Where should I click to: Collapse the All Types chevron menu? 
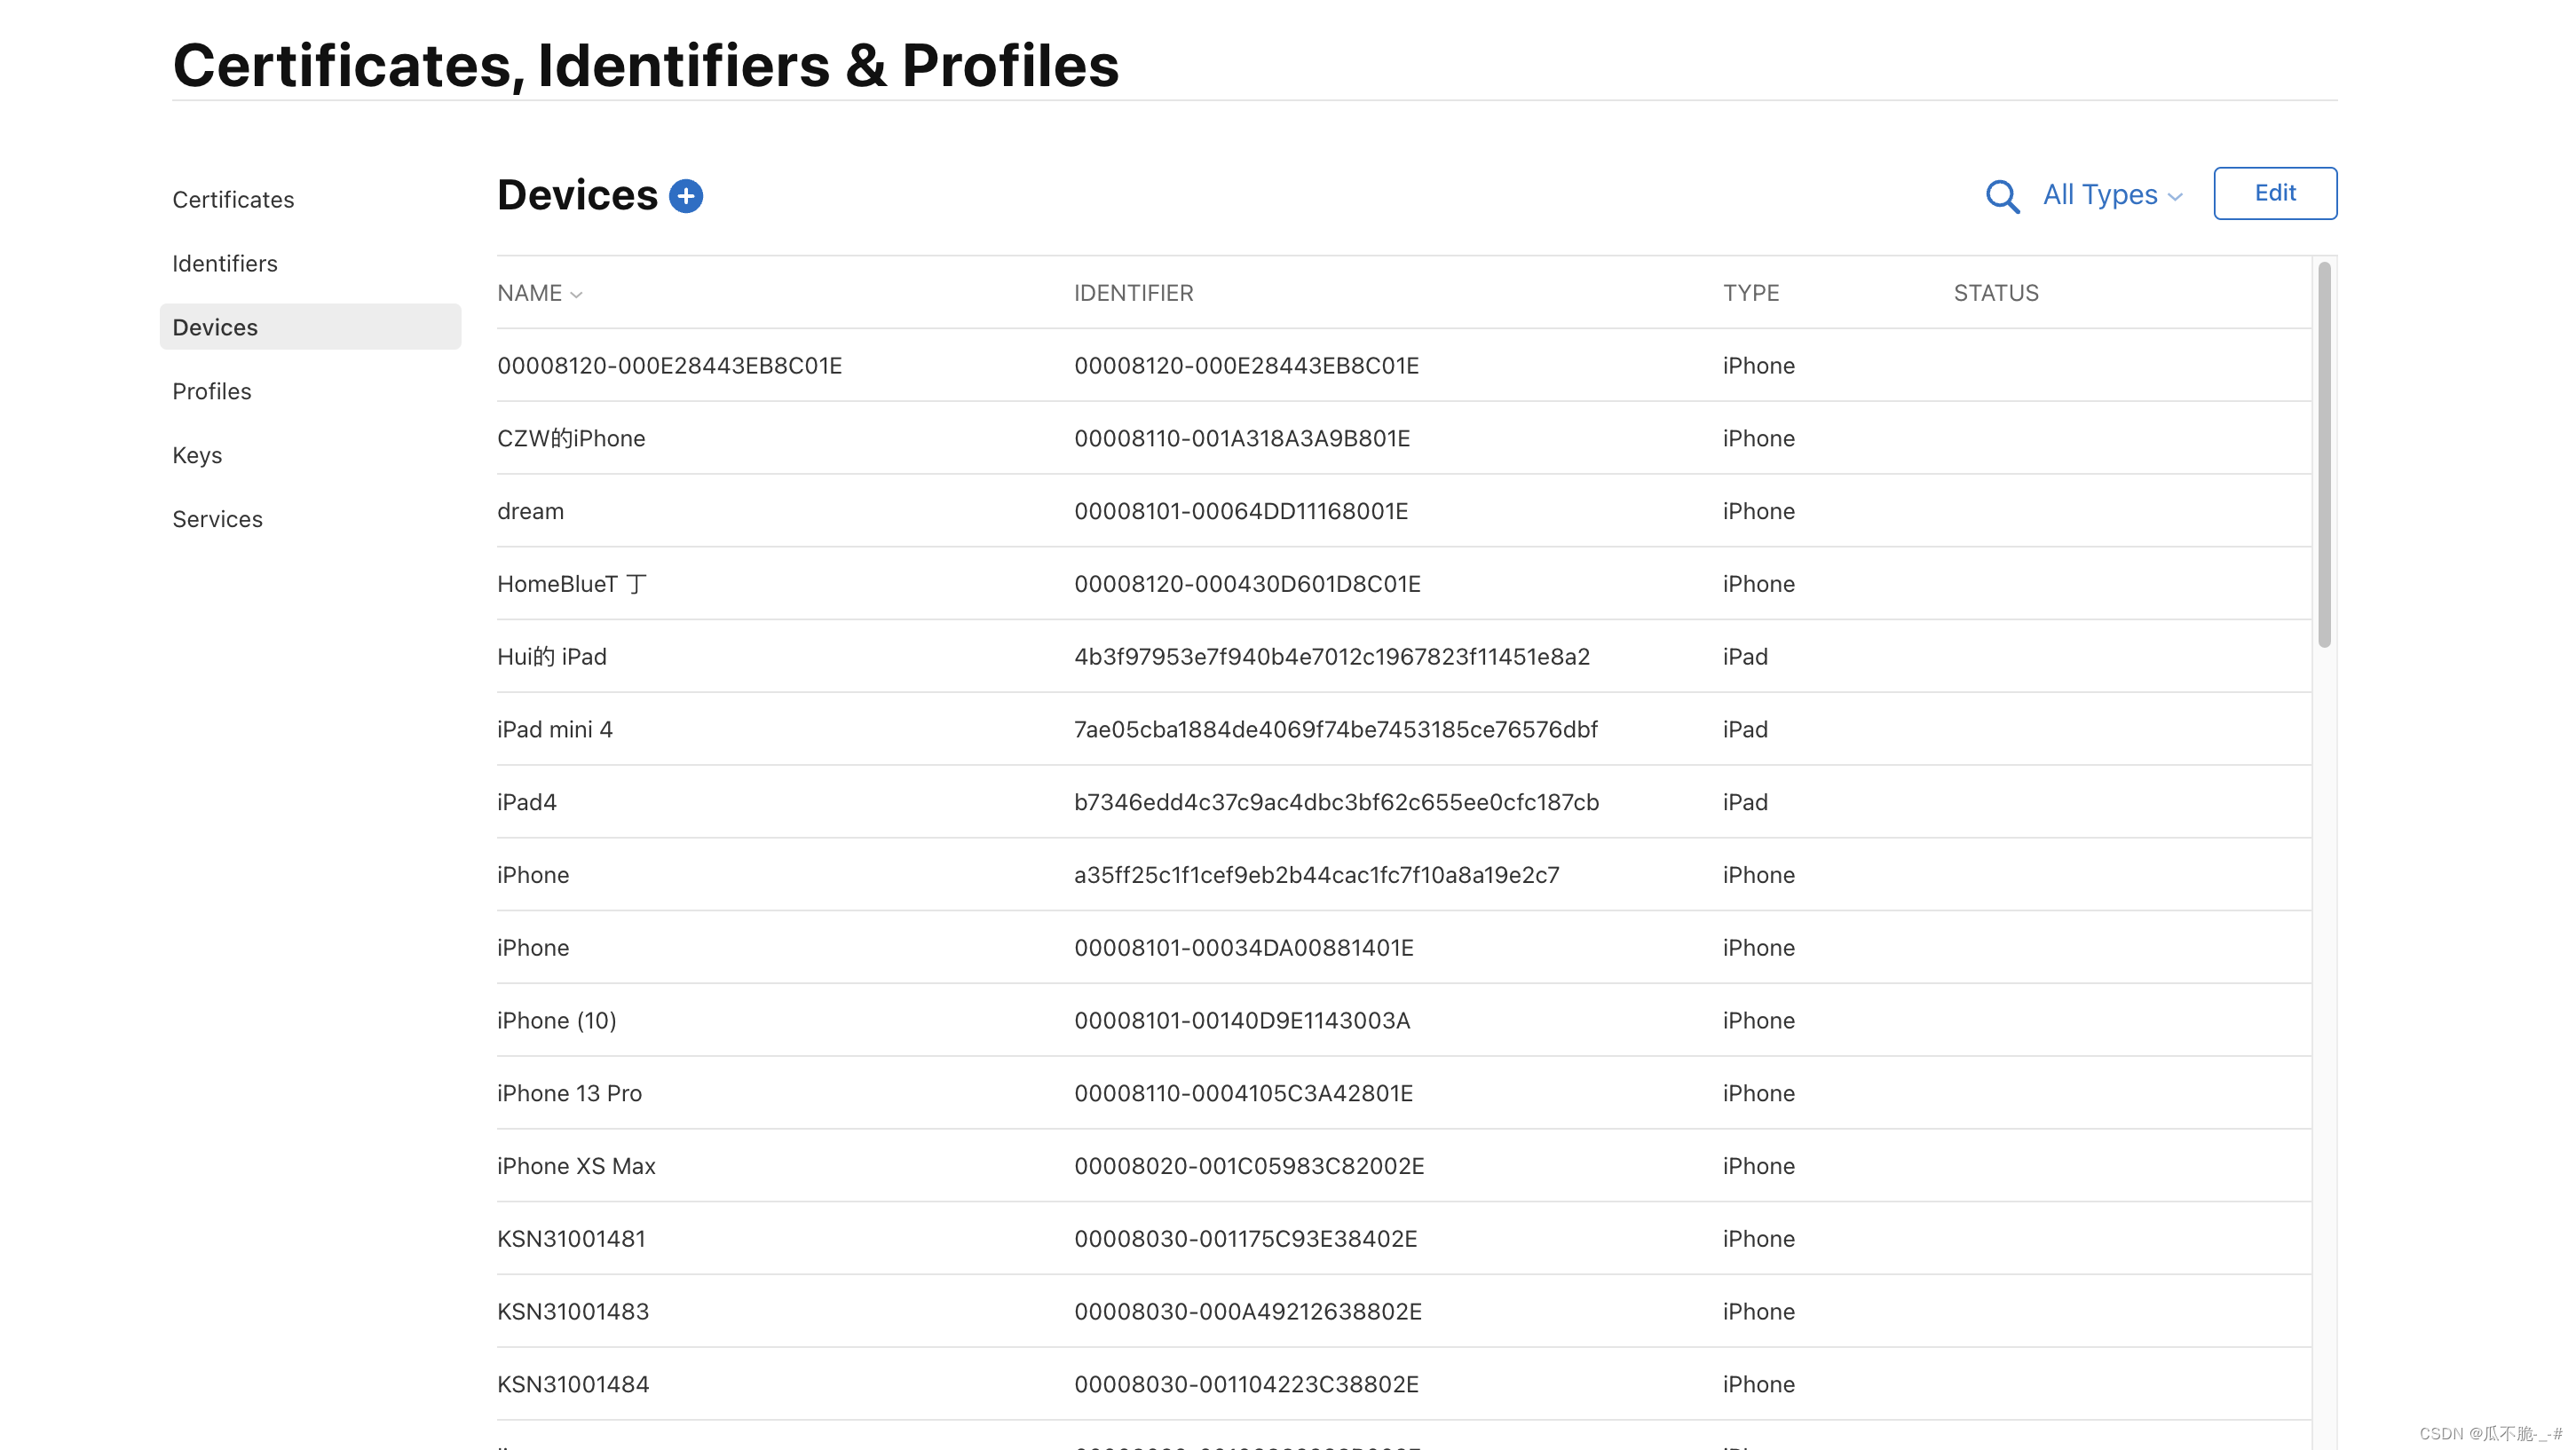pyautogui.click(x=2176, y=196)
